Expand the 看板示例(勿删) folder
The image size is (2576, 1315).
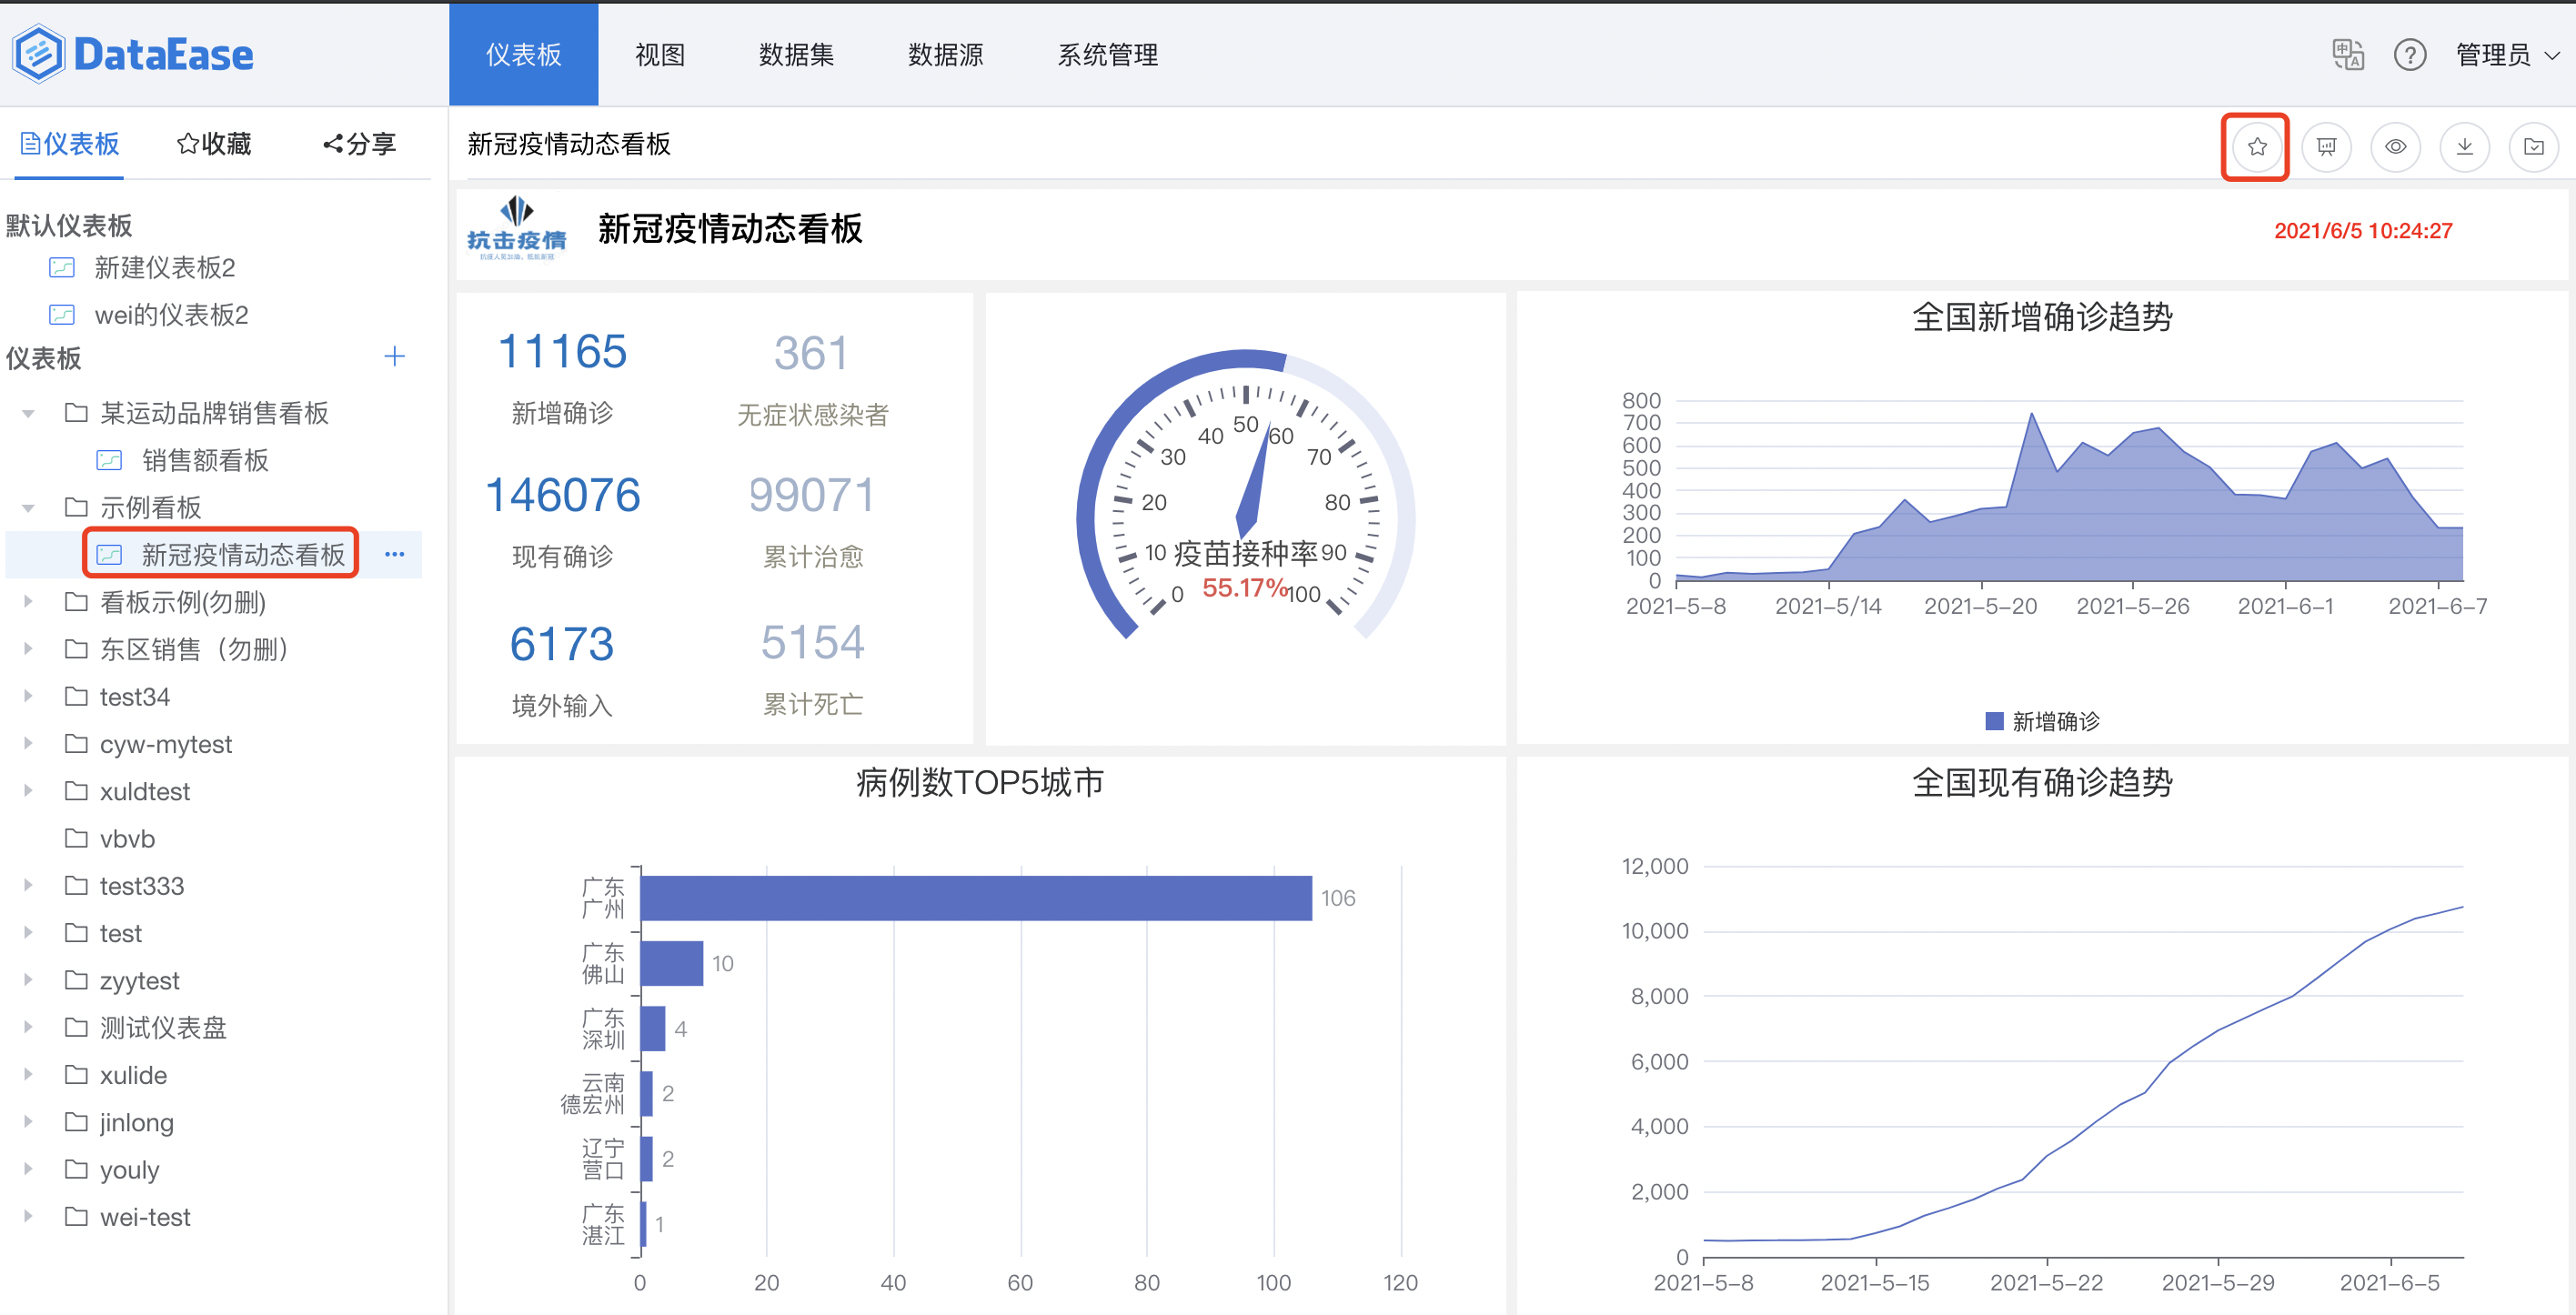tap(28, 602)
